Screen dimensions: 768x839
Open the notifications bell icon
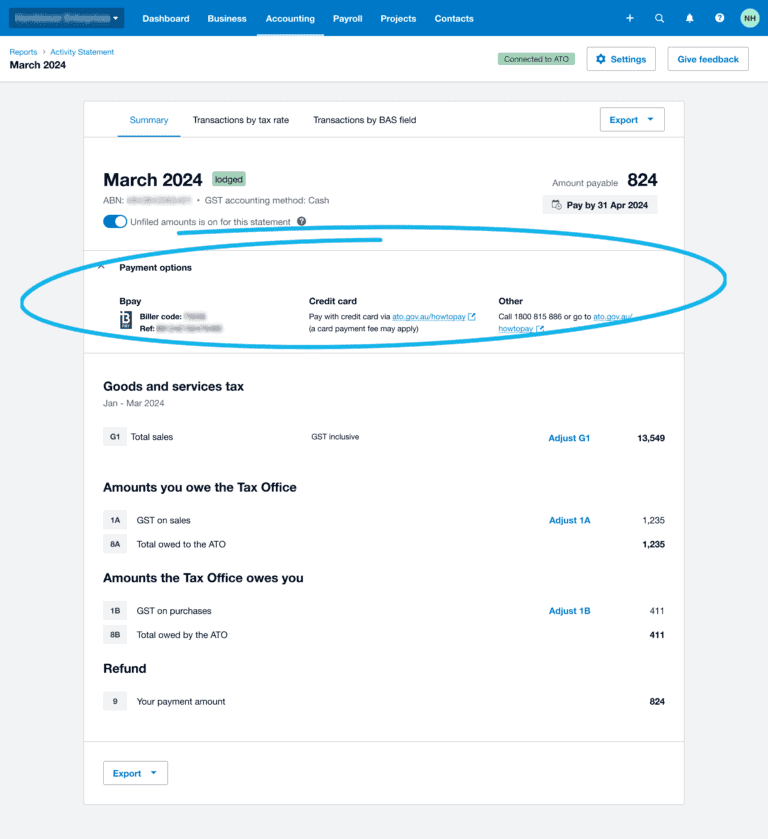[x=689, y=18]
